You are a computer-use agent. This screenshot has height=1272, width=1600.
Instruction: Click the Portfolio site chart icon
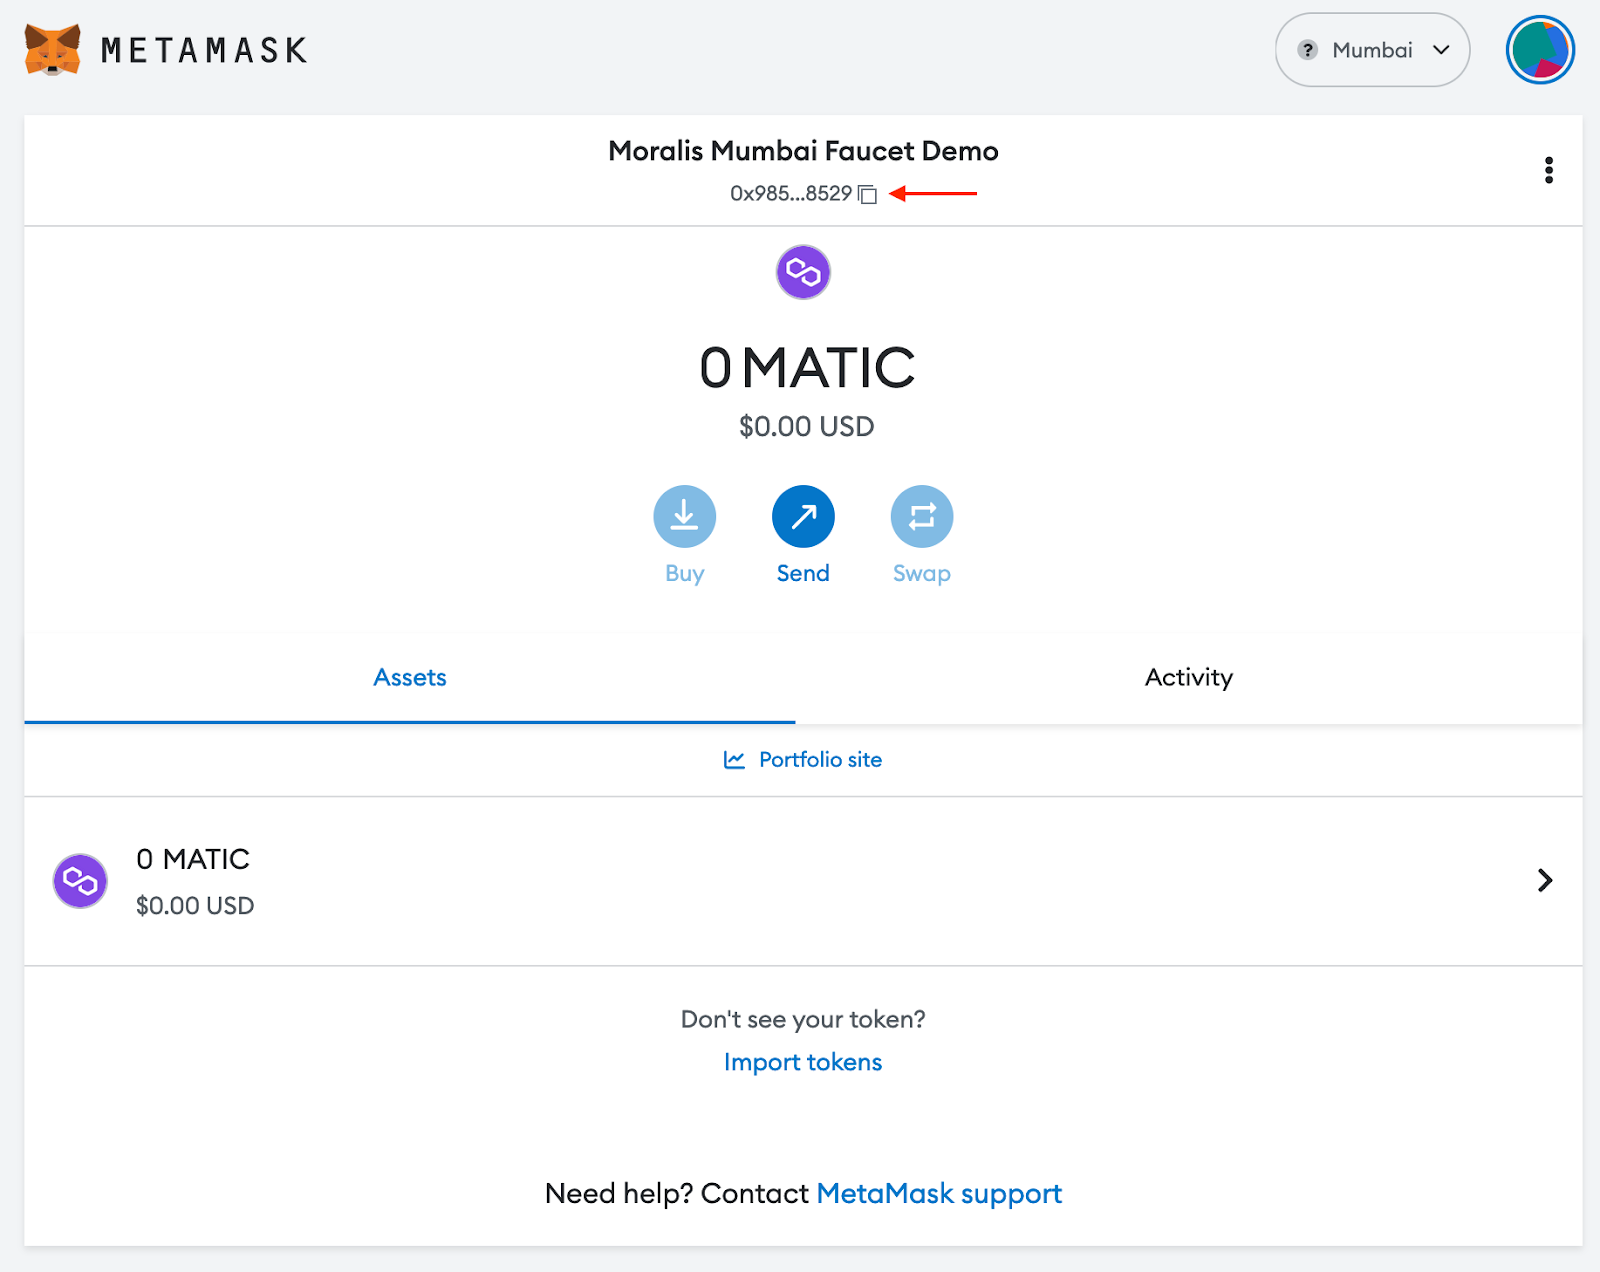[734, 760]
